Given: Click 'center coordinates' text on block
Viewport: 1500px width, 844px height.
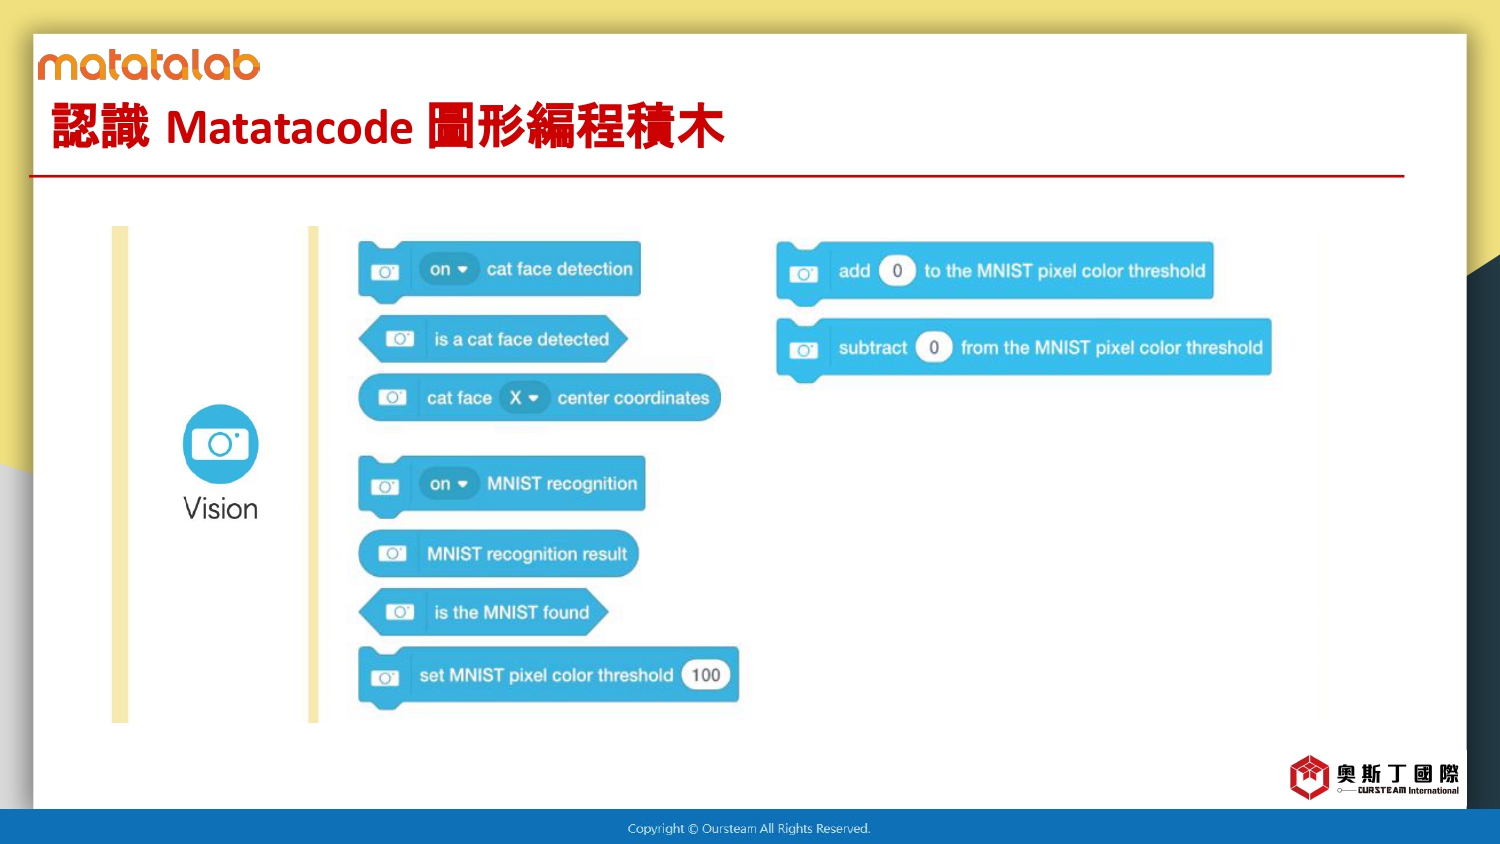Looking at the screenshot, I should 633,398.
